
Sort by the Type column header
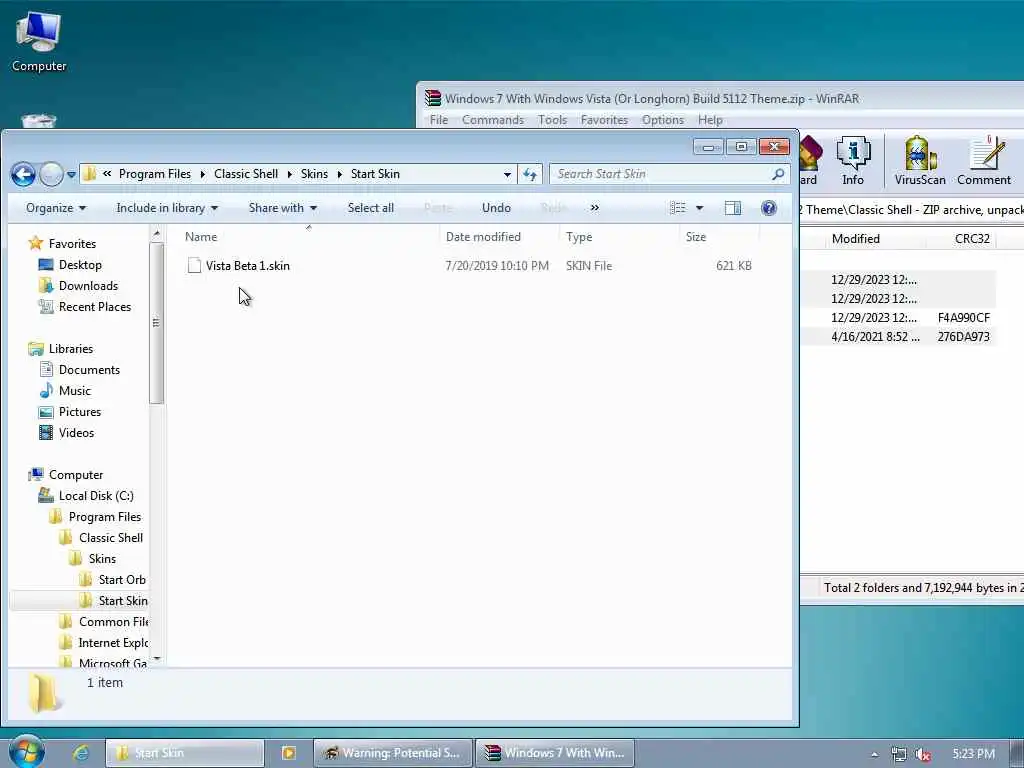coord(579,236)
